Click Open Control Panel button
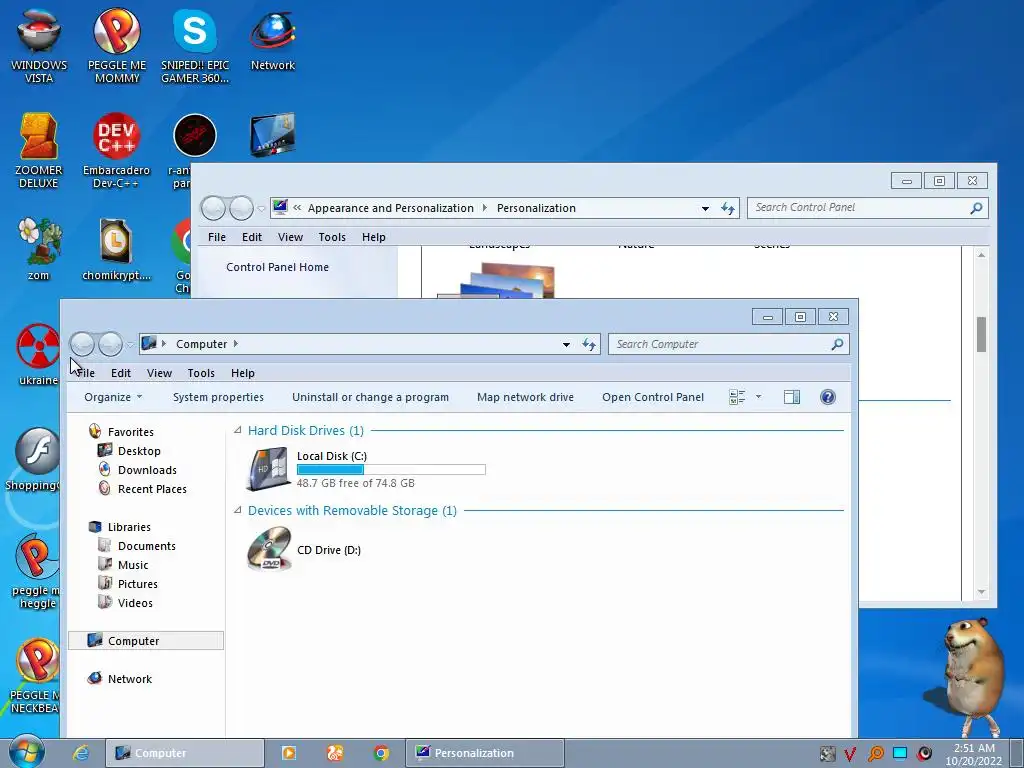1024x768 pixels. pos(653,397)
